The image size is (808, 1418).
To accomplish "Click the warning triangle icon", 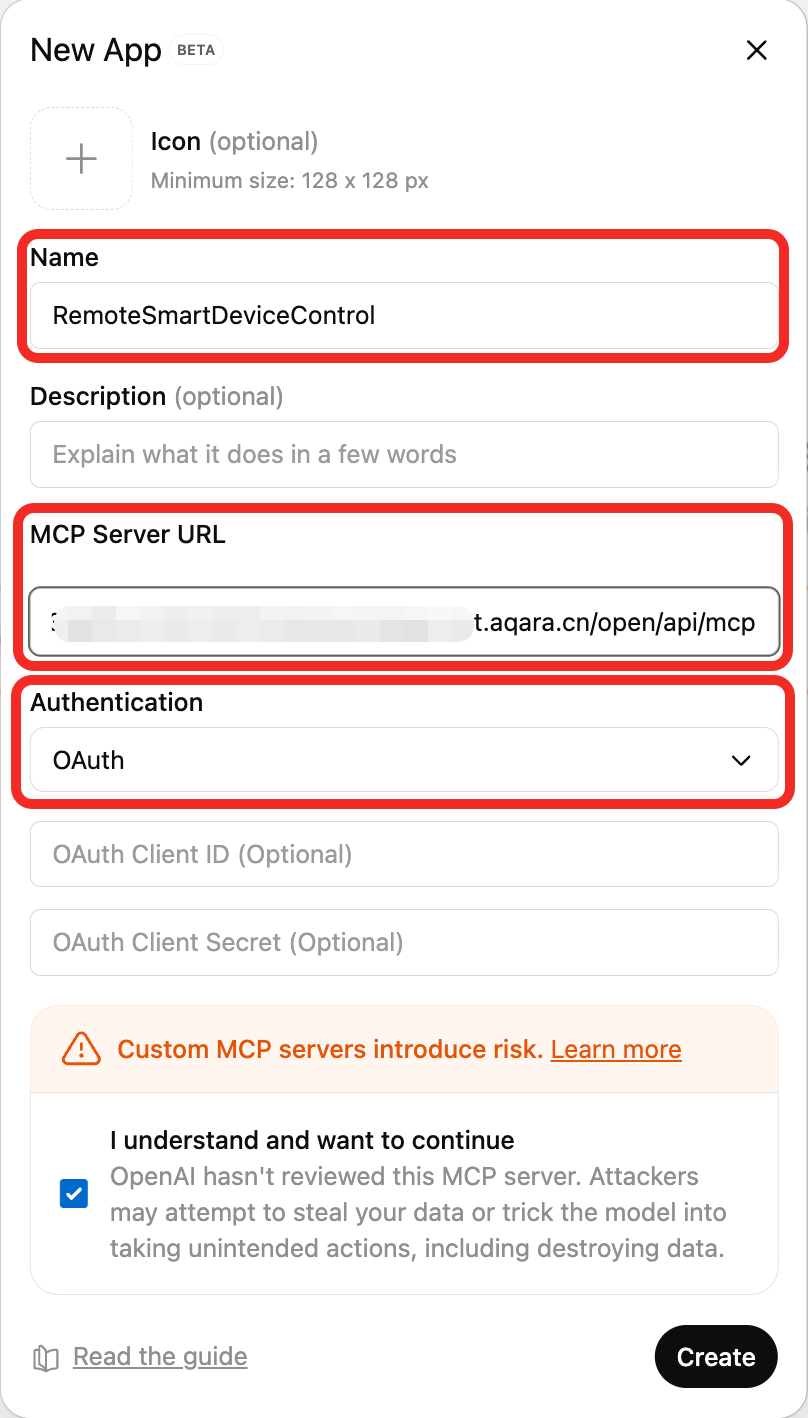I will point(81,1048).
